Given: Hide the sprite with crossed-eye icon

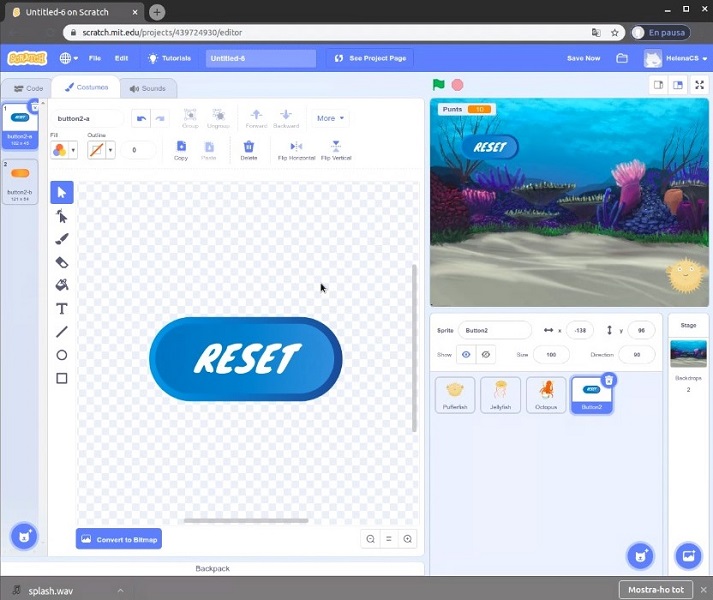Looking at the screenshot, I should [x=486, y=354].
